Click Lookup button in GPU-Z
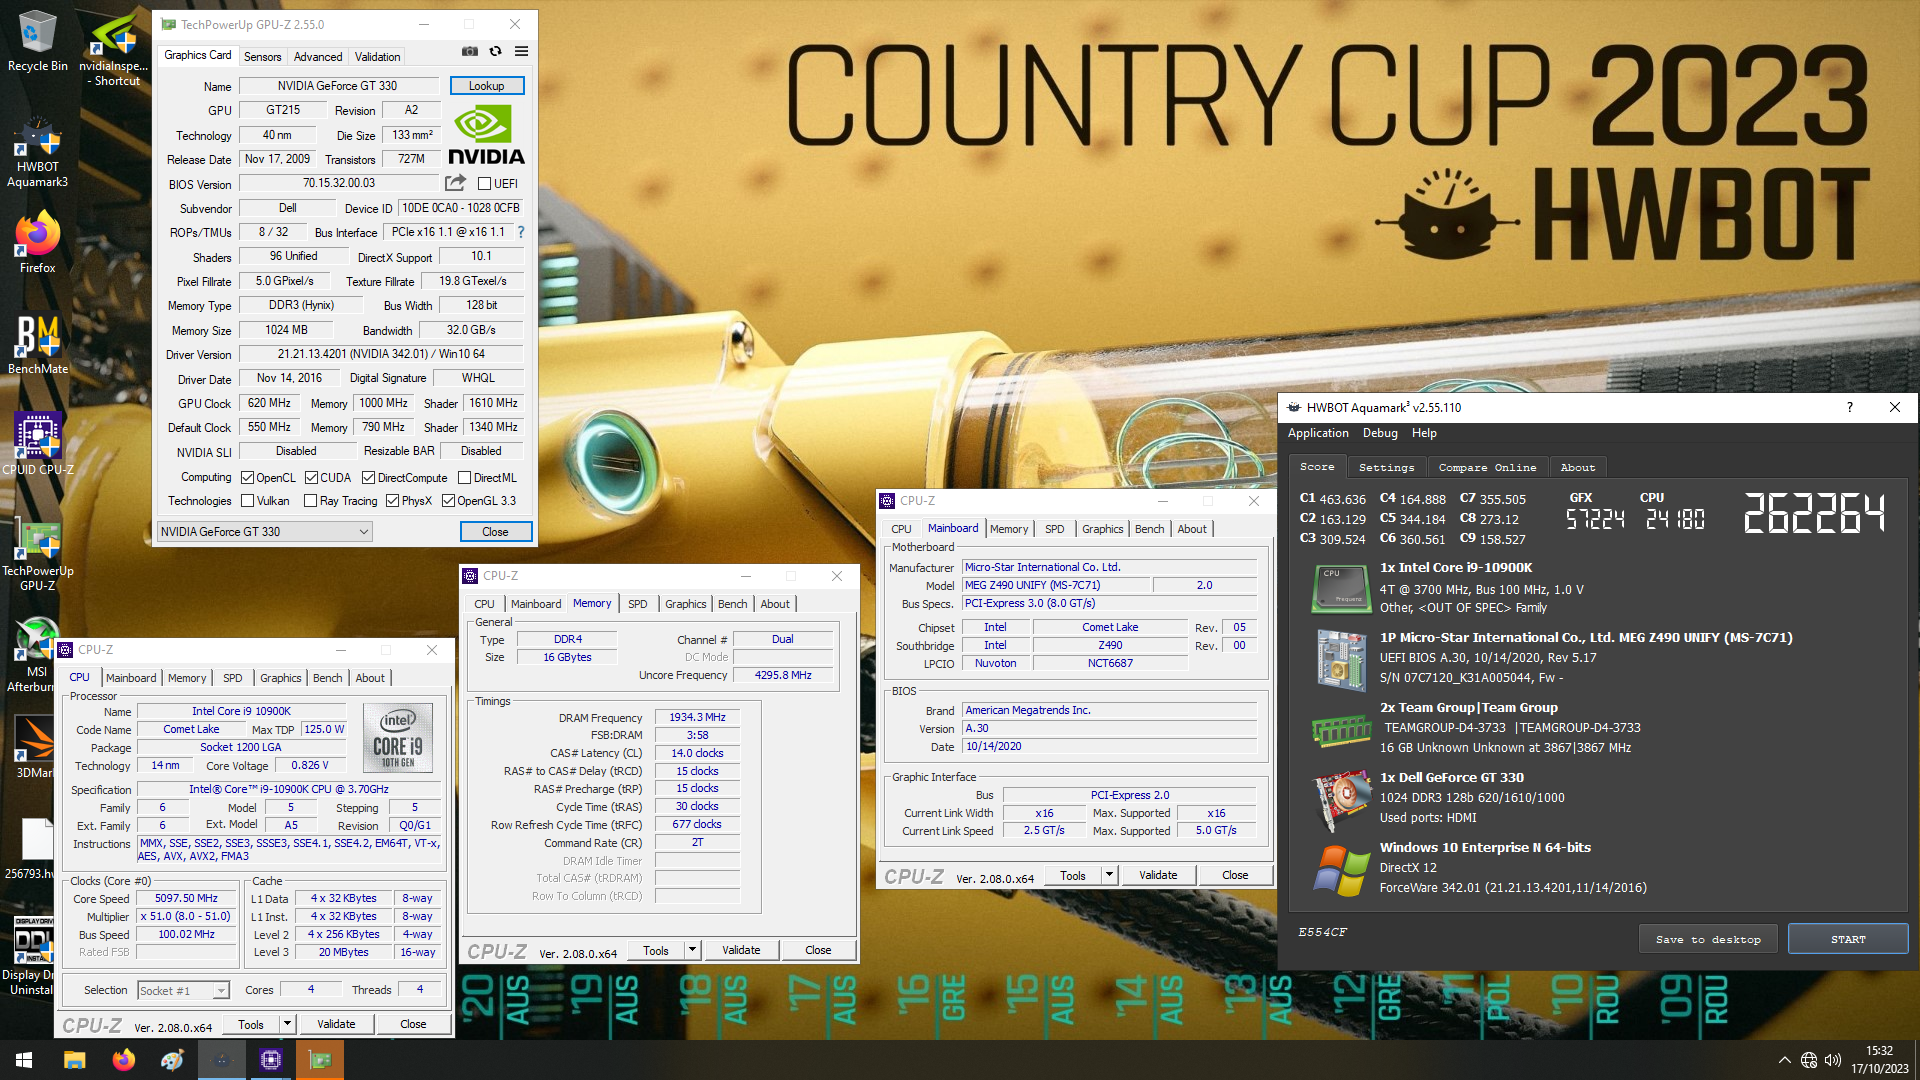 pyautogui.click(x=487, y=86)
